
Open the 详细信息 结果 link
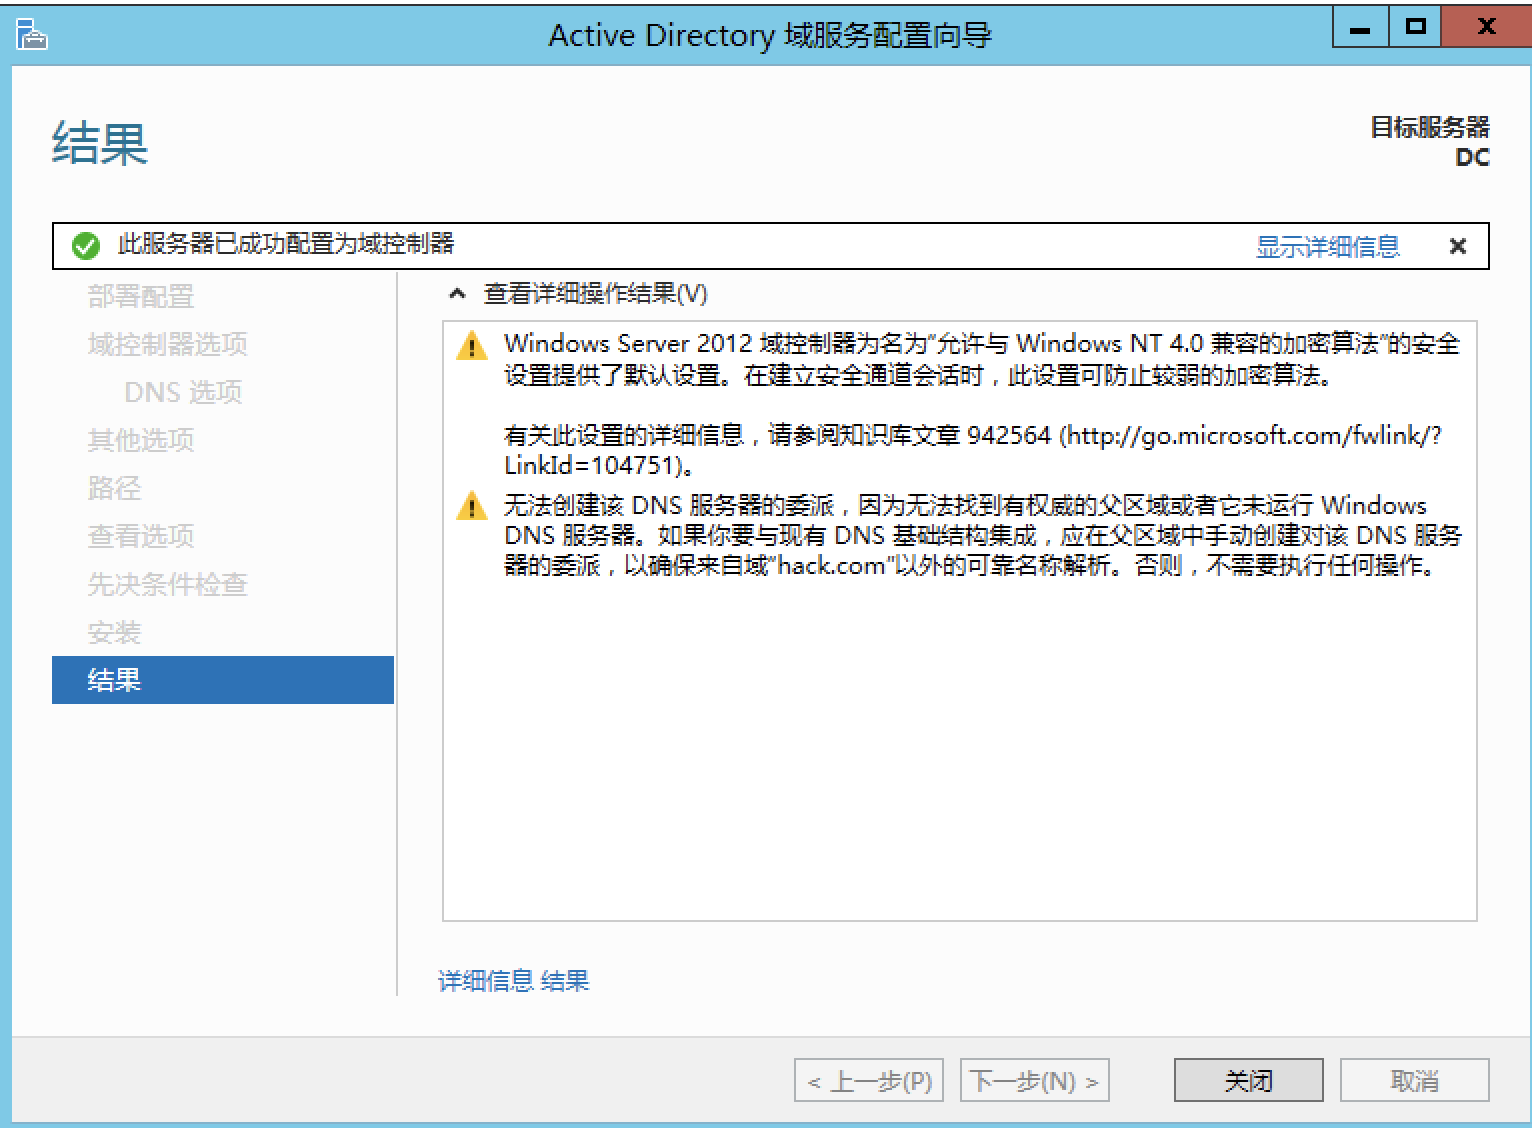(514, 980)
